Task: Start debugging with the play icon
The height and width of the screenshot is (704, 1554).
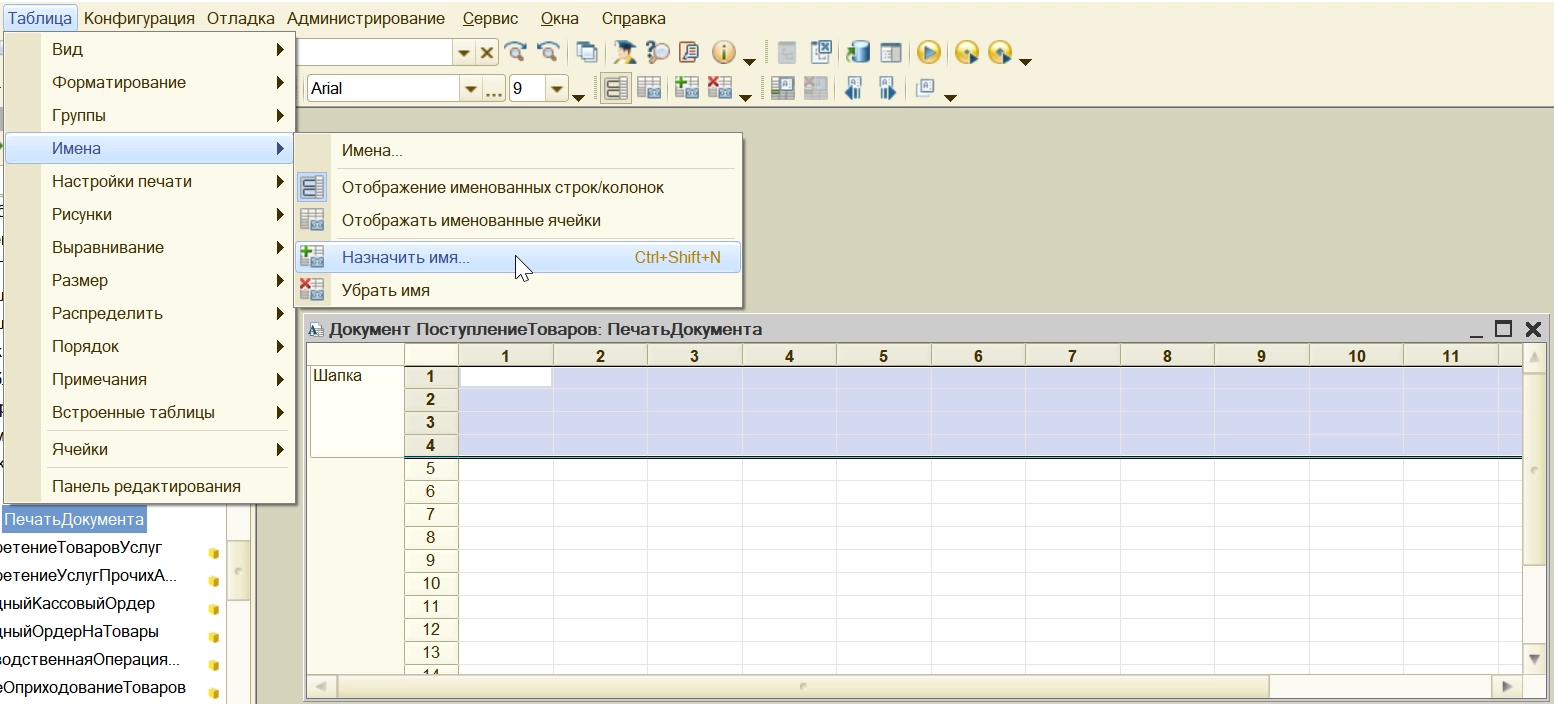Action: pyautogui.click(x=929, y=53)
